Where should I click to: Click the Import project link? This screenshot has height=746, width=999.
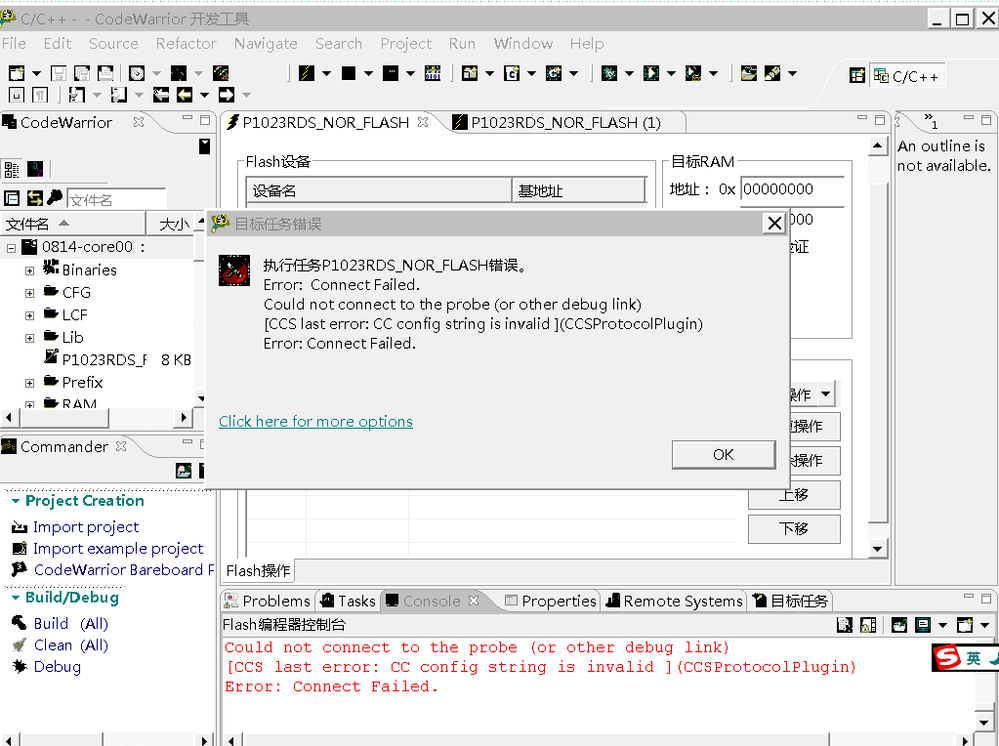point(86,527)
